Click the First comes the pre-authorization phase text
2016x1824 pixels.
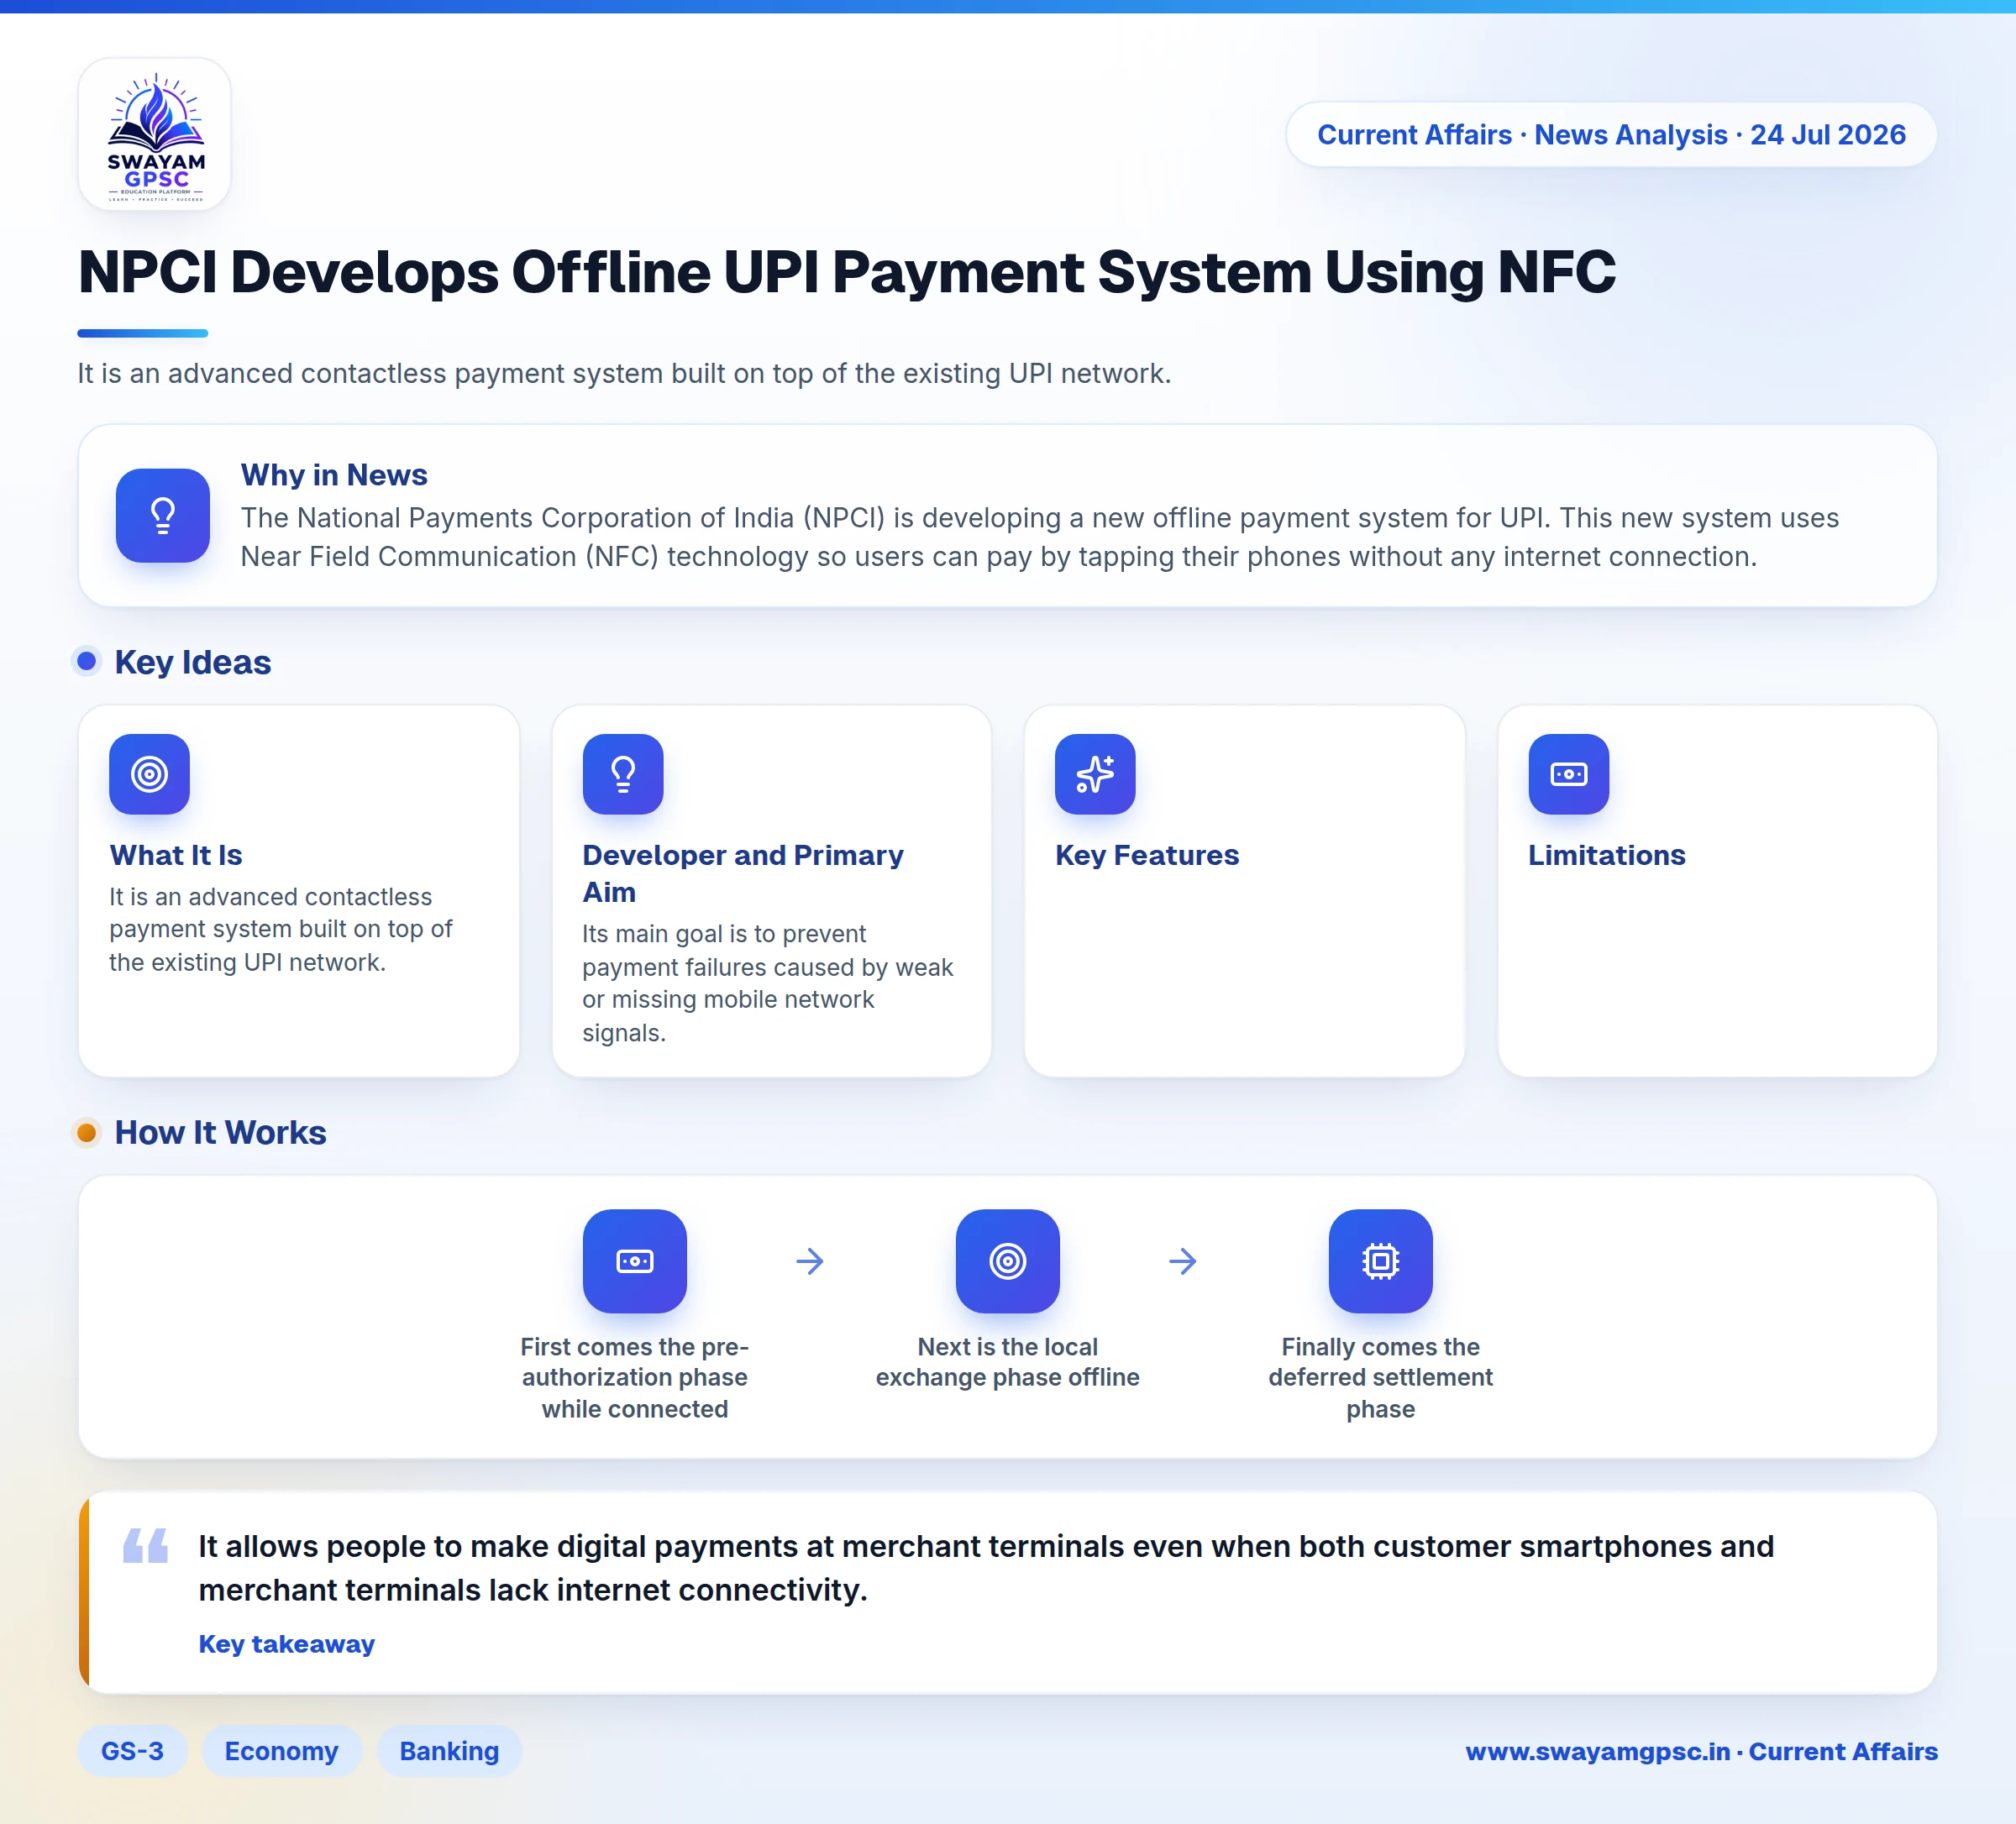tap(635, 1377)
